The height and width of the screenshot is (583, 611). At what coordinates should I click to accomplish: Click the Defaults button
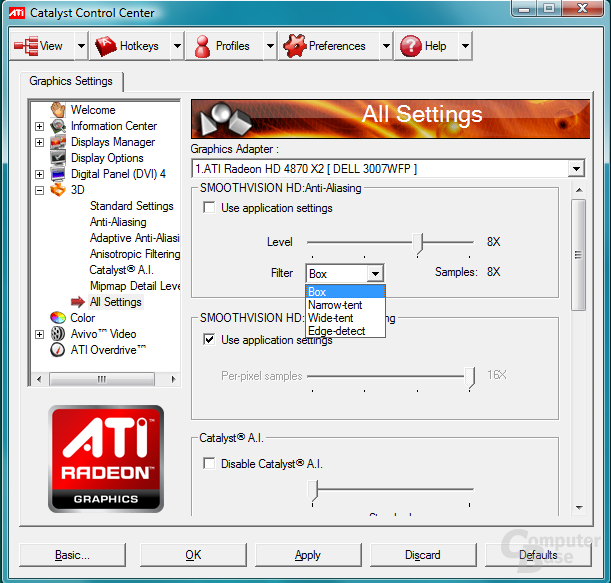(538, 555)
